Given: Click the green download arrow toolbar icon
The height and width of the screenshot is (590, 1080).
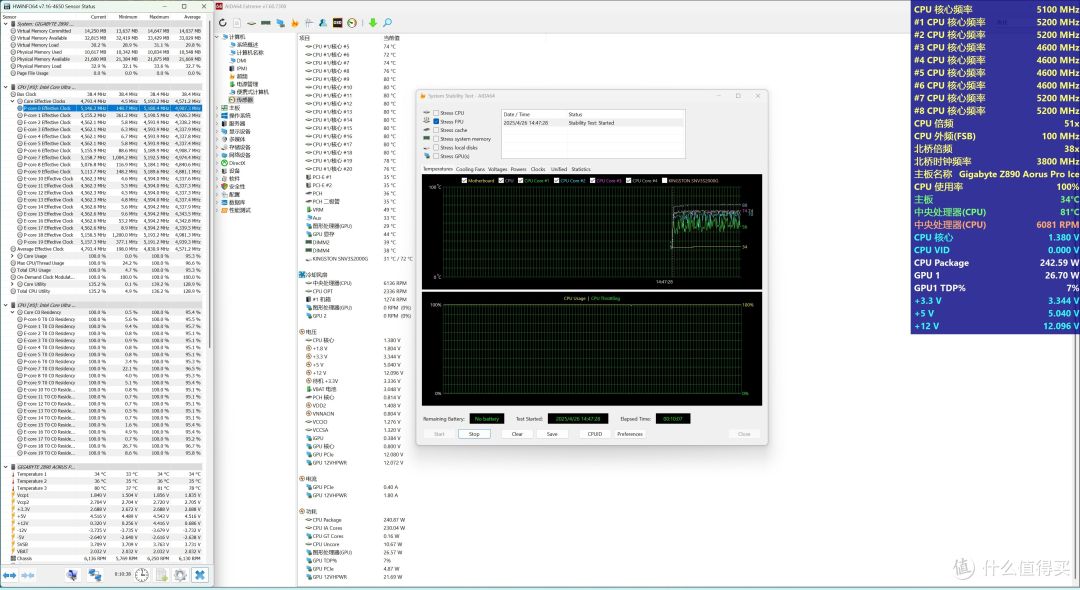Looking at the screenshot, I should click(x=373, y=23).
